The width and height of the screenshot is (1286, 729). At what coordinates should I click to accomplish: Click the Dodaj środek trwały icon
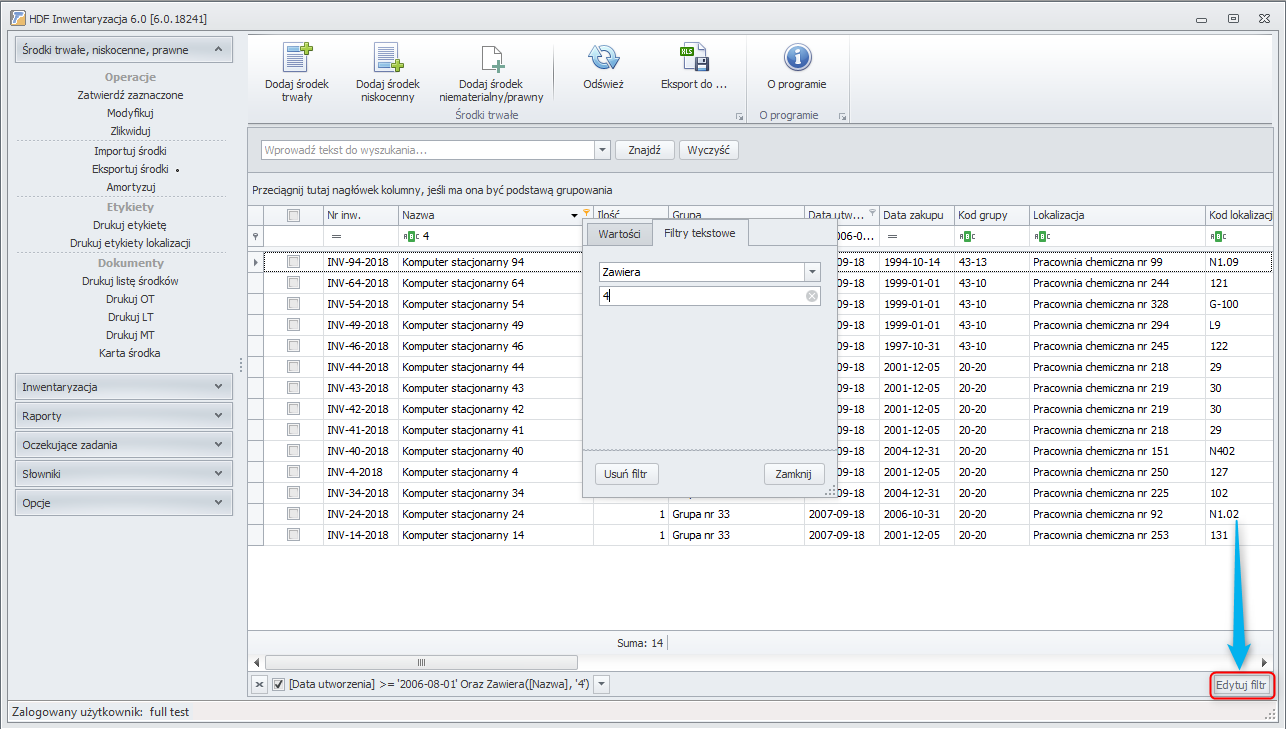click(297, 57)
